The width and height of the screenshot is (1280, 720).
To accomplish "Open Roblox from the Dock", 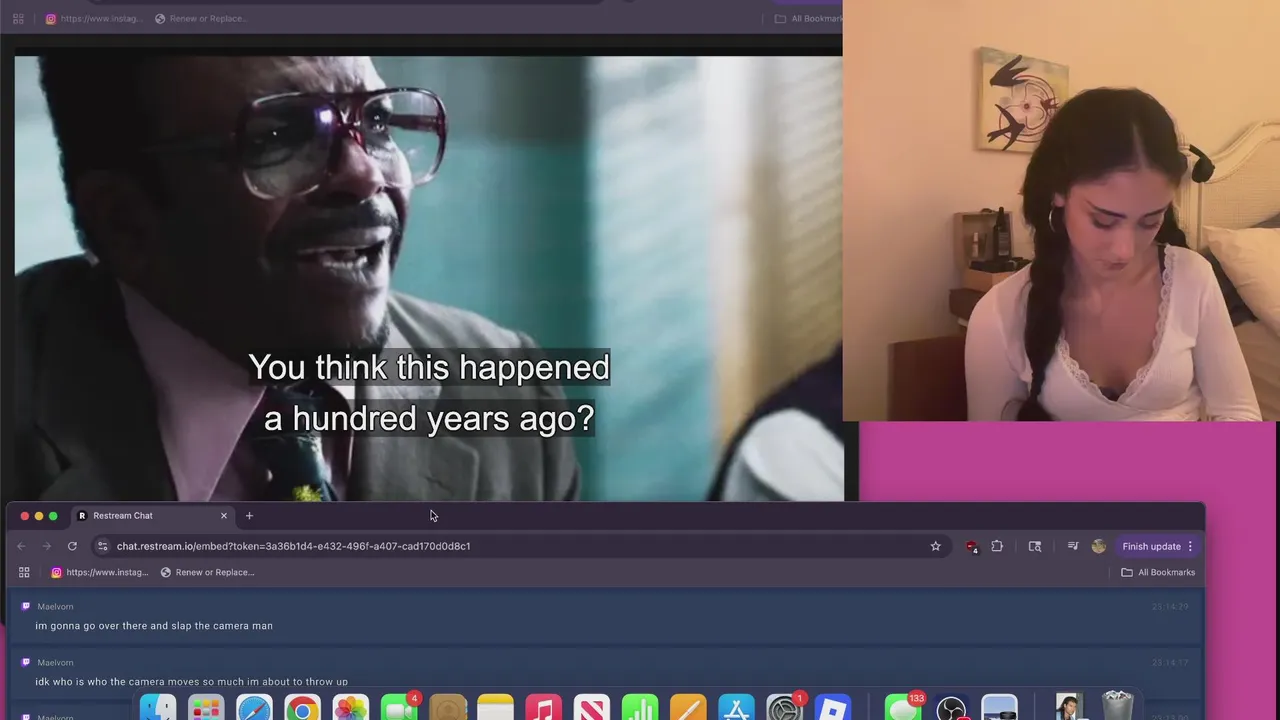I will [x=832, y=707].
